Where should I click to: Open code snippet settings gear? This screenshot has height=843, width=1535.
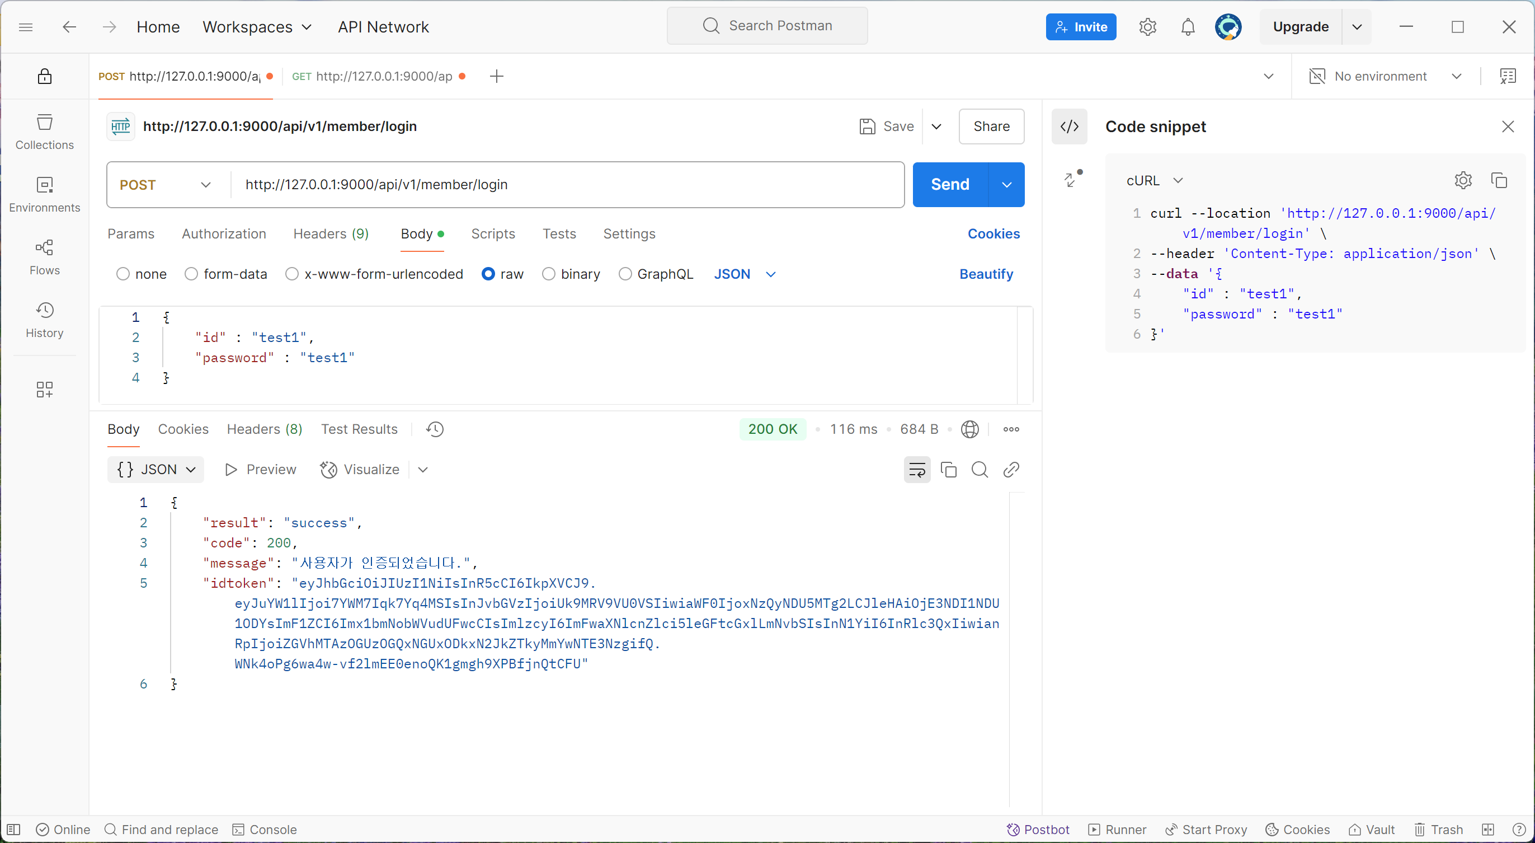coord(1463,181)
